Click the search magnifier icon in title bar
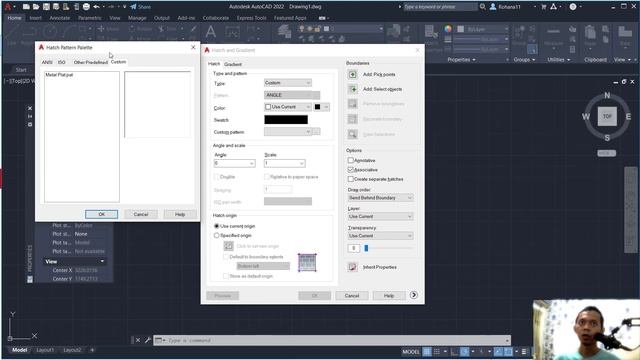This screenshot has width=640, height=360. [482, 7]
